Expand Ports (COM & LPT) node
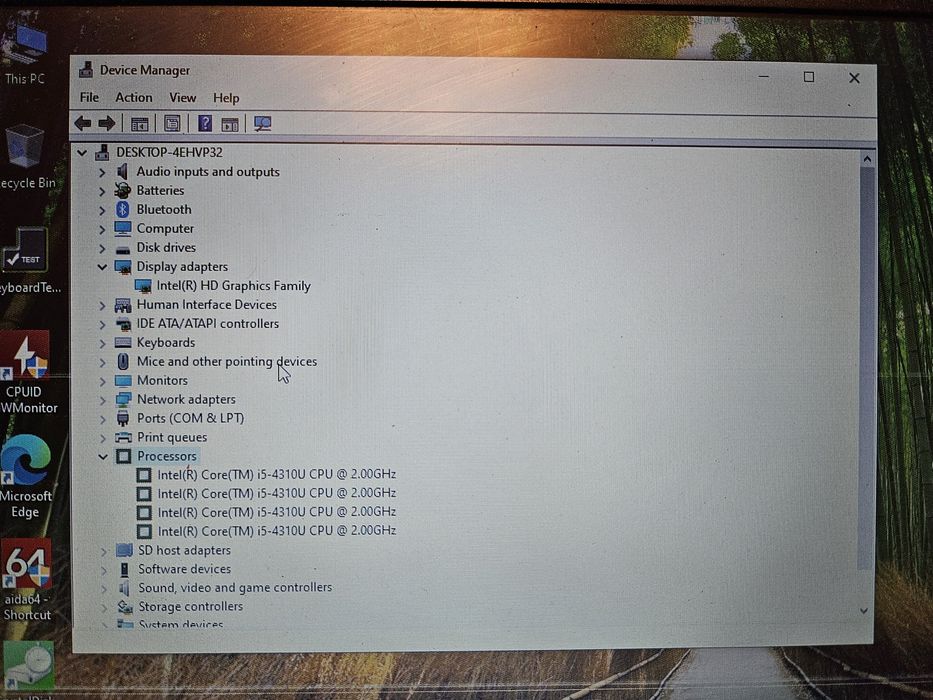The height and width of the screenshot is (700, 933). click(102, 419)
